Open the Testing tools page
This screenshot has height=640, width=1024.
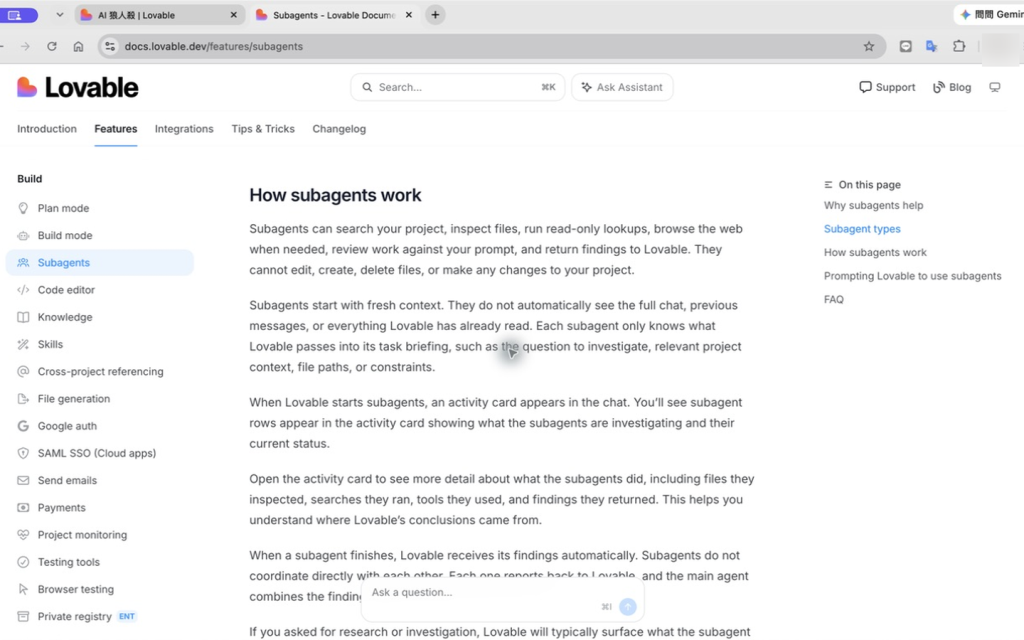tap(68, 562)
